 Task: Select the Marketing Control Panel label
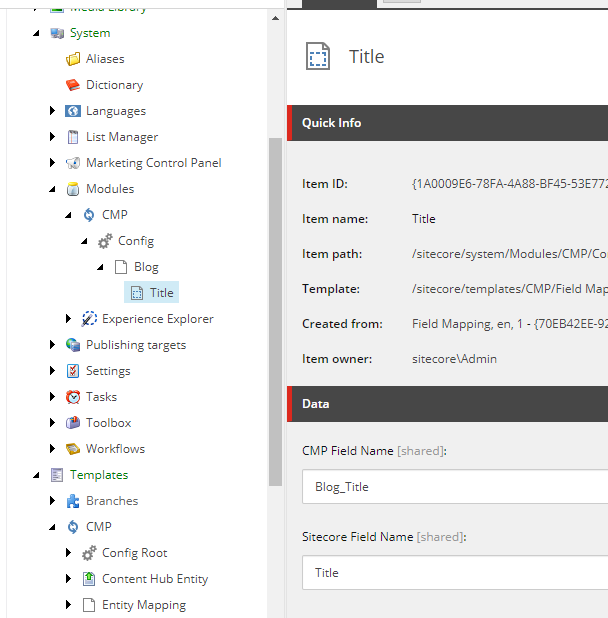pyautogui.click(x=154, y=163)
